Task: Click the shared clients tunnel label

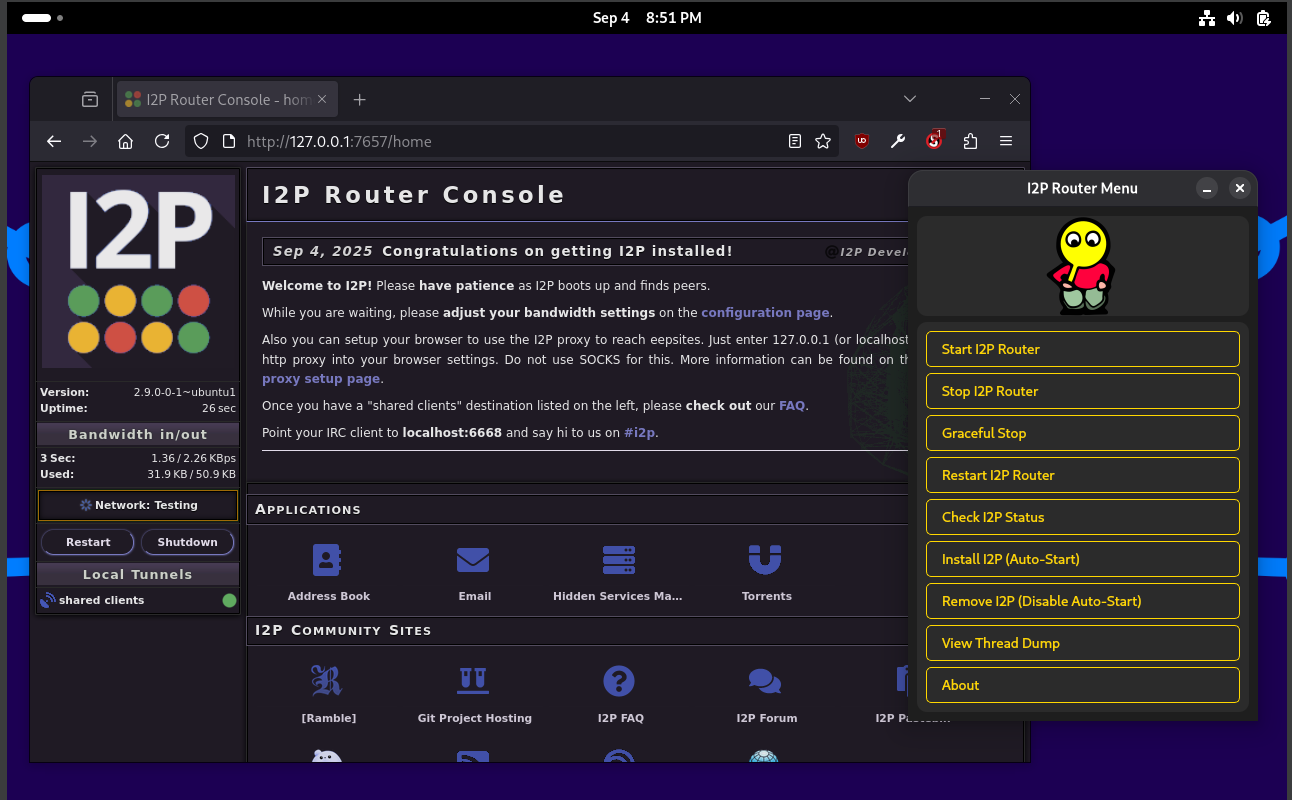Action: coord(101,600)
